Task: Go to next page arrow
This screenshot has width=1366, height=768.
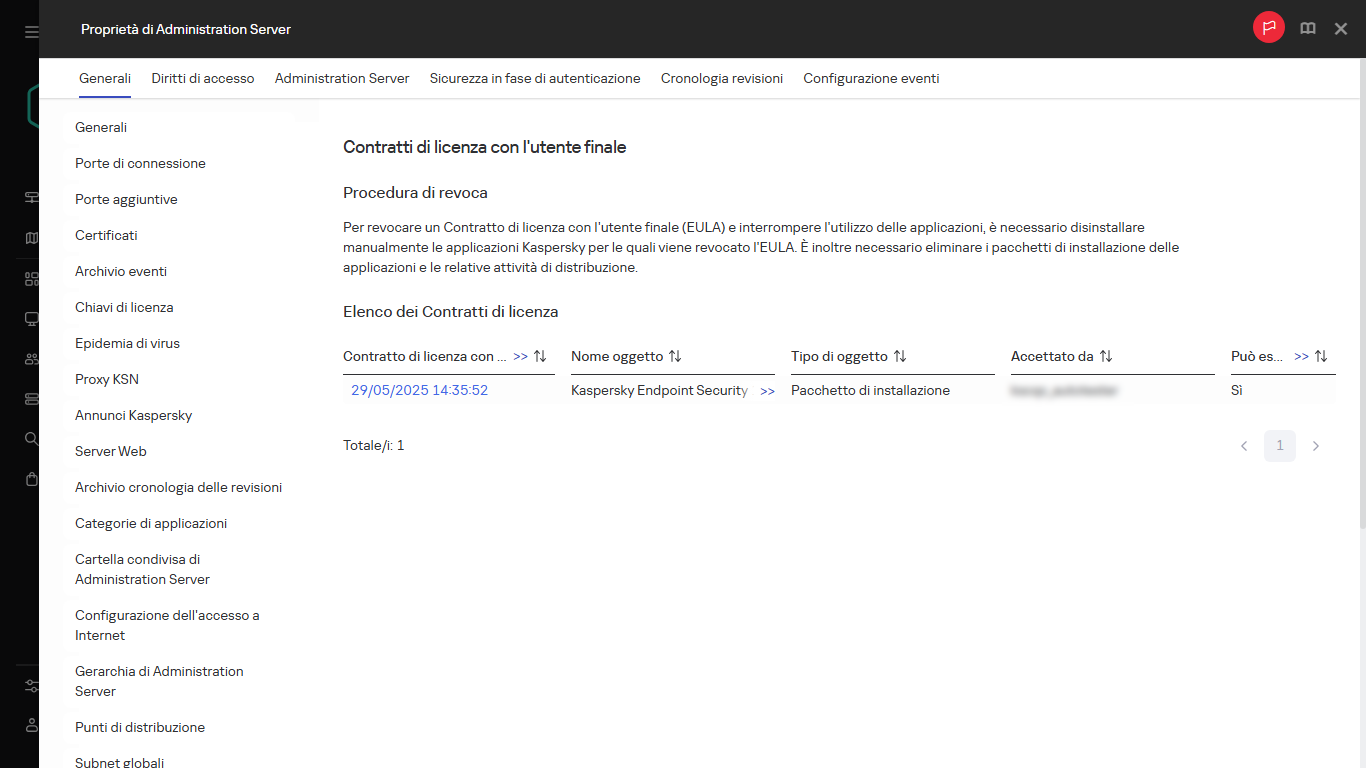Action: pyautogui.click(x=1316, y=446)
